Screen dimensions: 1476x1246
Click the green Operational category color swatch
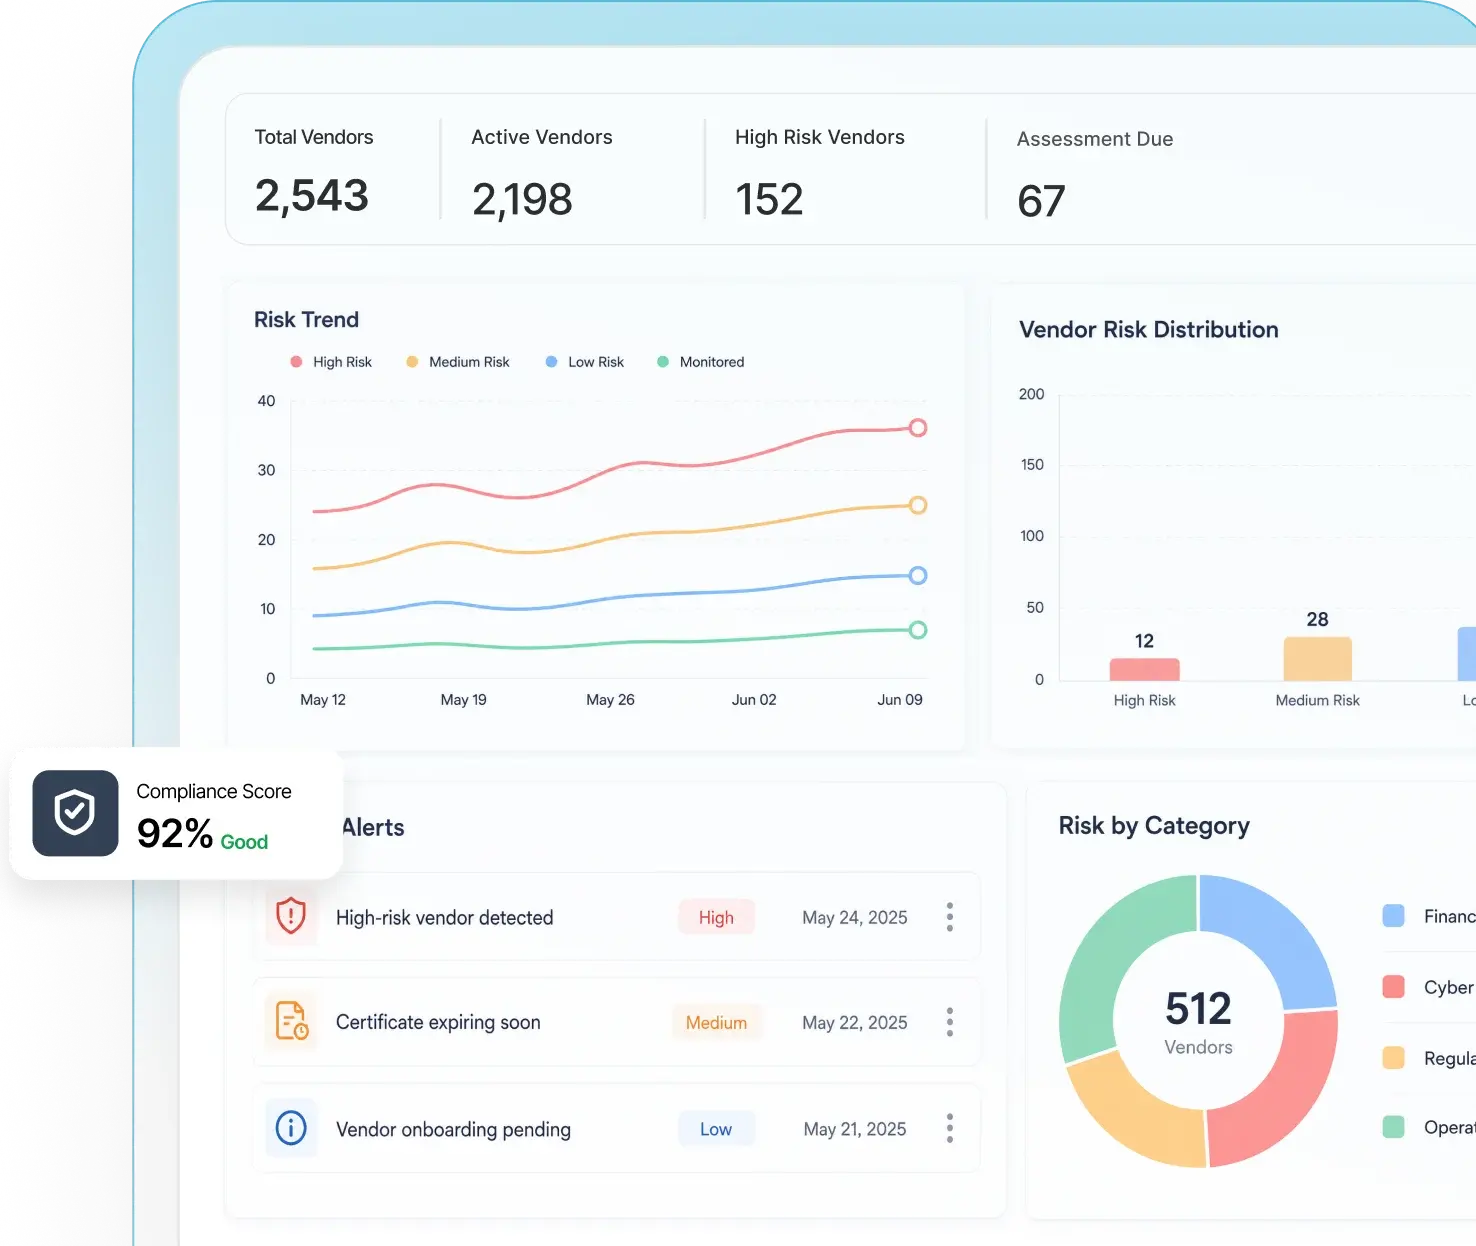pos(1394,1127)
